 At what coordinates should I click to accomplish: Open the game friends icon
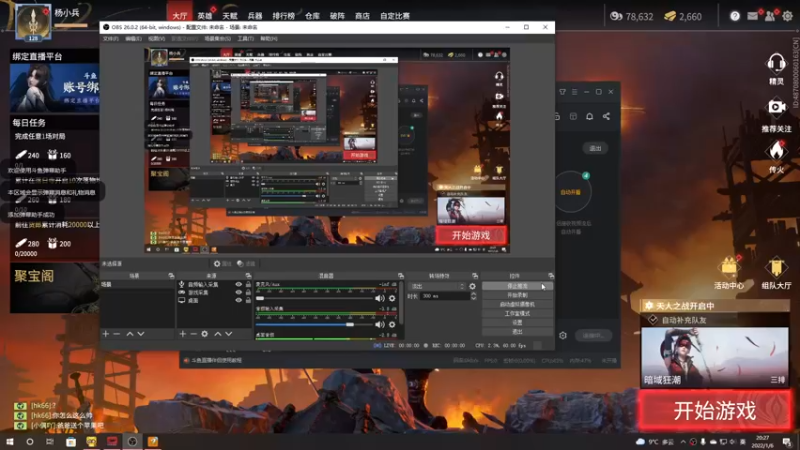770,16
